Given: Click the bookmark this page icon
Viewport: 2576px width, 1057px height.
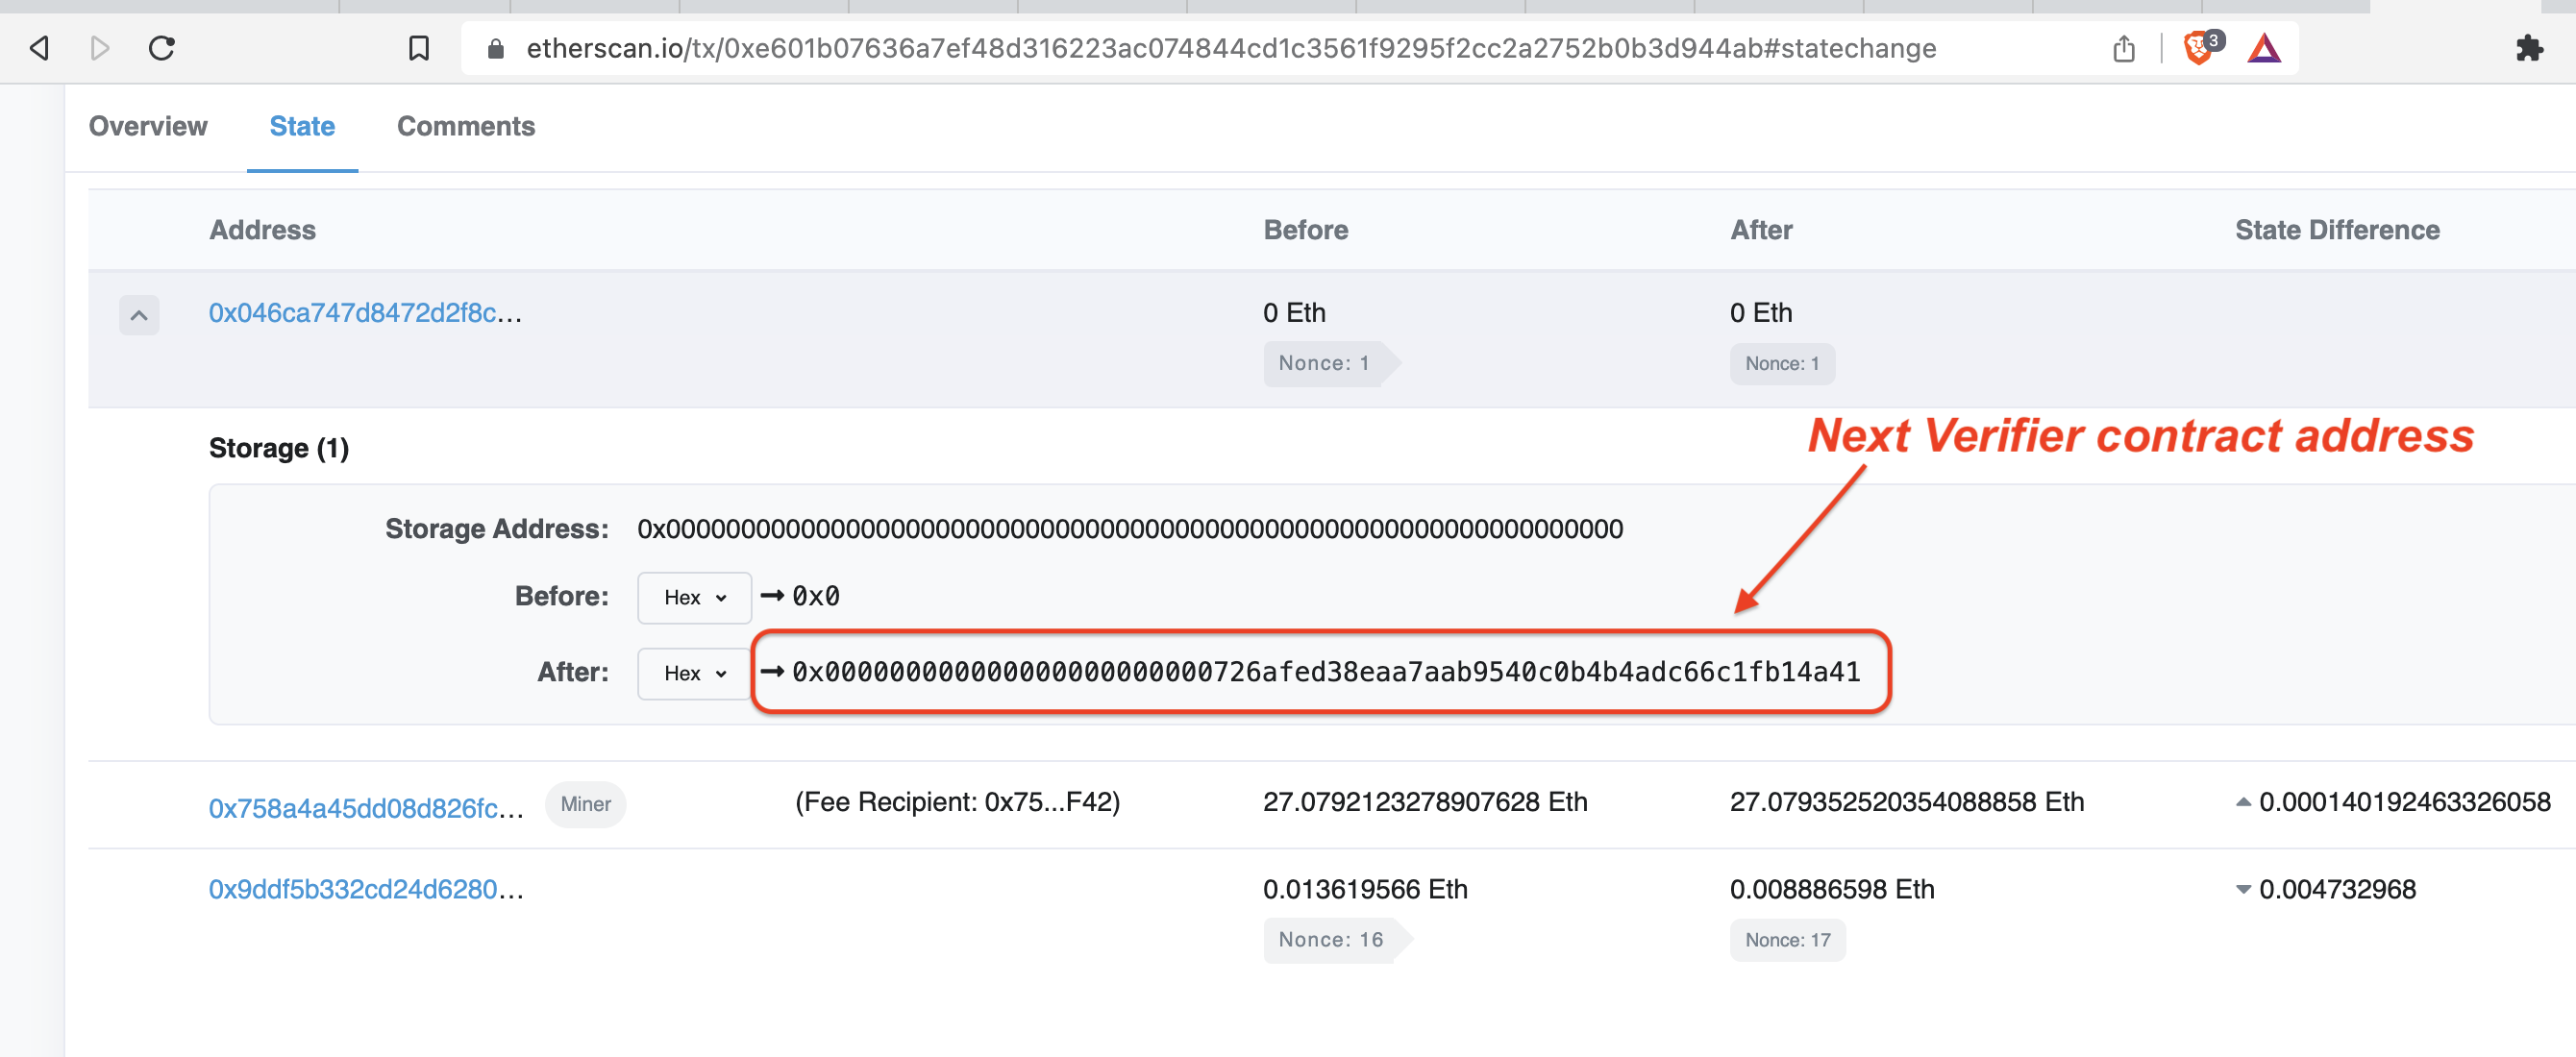Looking at the screenshot, I should 417,46.
